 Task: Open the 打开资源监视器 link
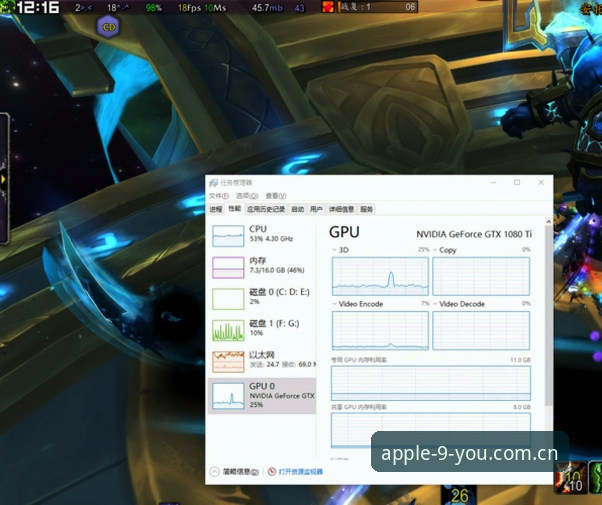pyautogui.click(x=301, y=472)
